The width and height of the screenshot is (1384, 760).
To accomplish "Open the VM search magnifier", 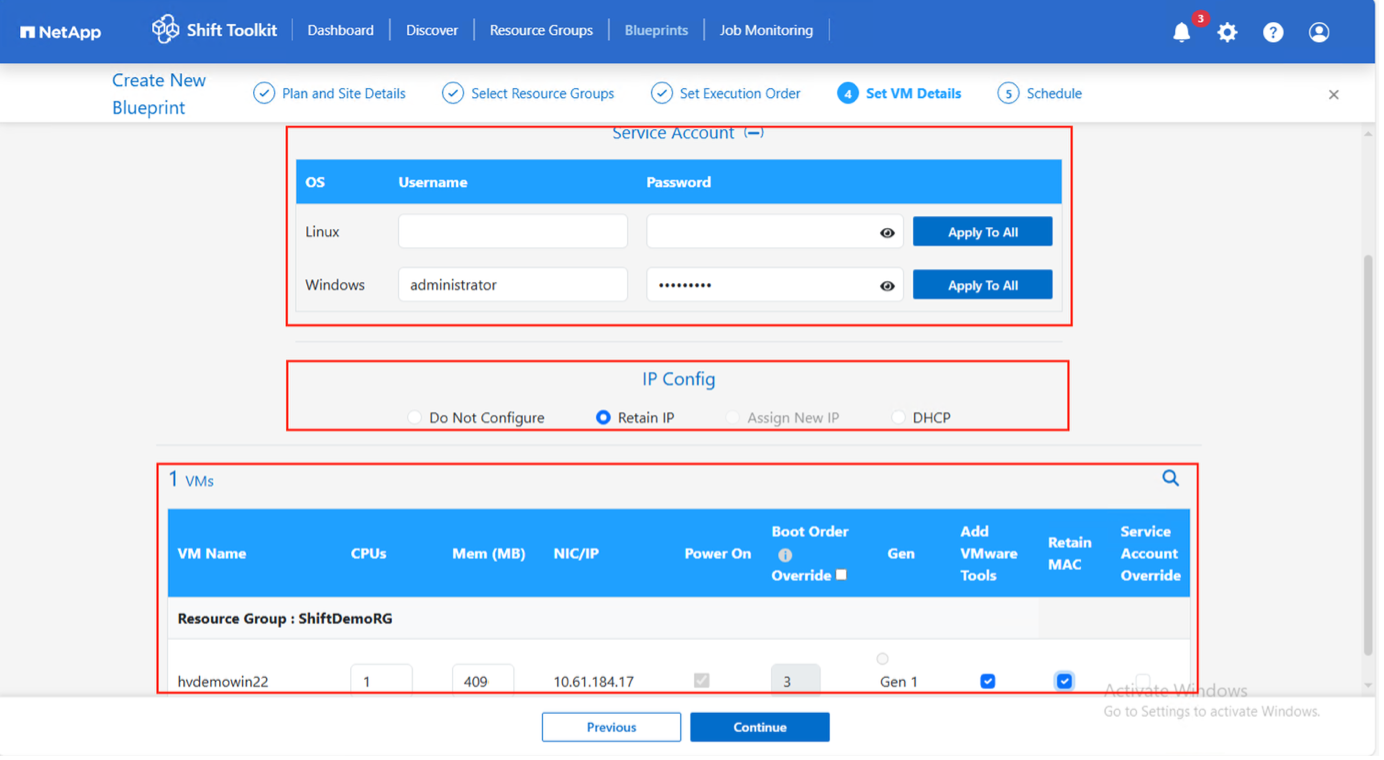I will click(1170, 478).
